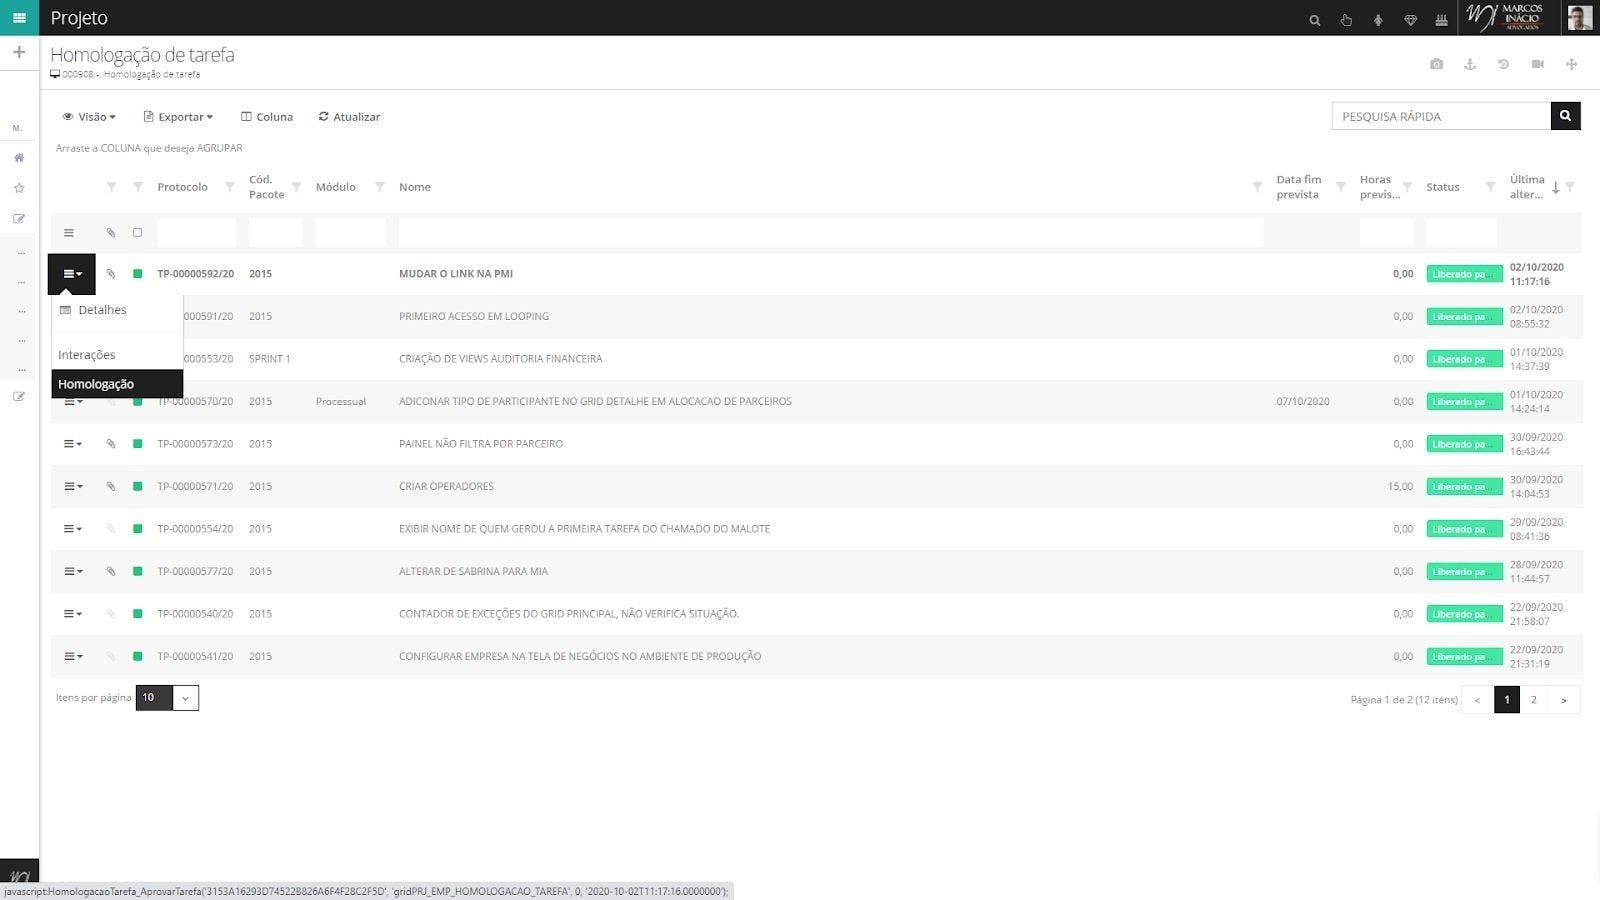The height and width of the screenshot is (900, 1600).
Task: Open the home icon in left sidebar
Action: click(19, 158)
